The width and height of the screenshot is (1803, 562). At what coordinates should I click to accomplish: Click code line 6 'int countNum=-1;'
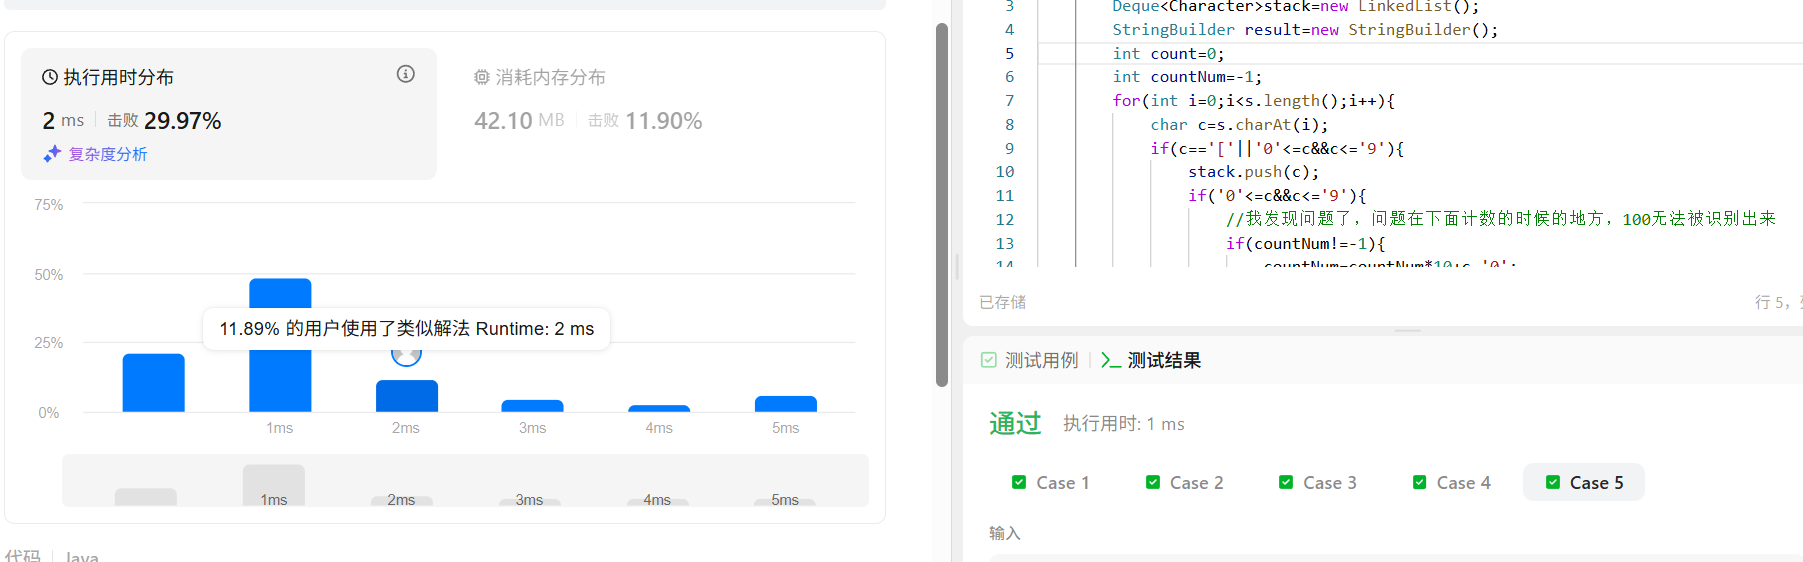[1187, 77]
